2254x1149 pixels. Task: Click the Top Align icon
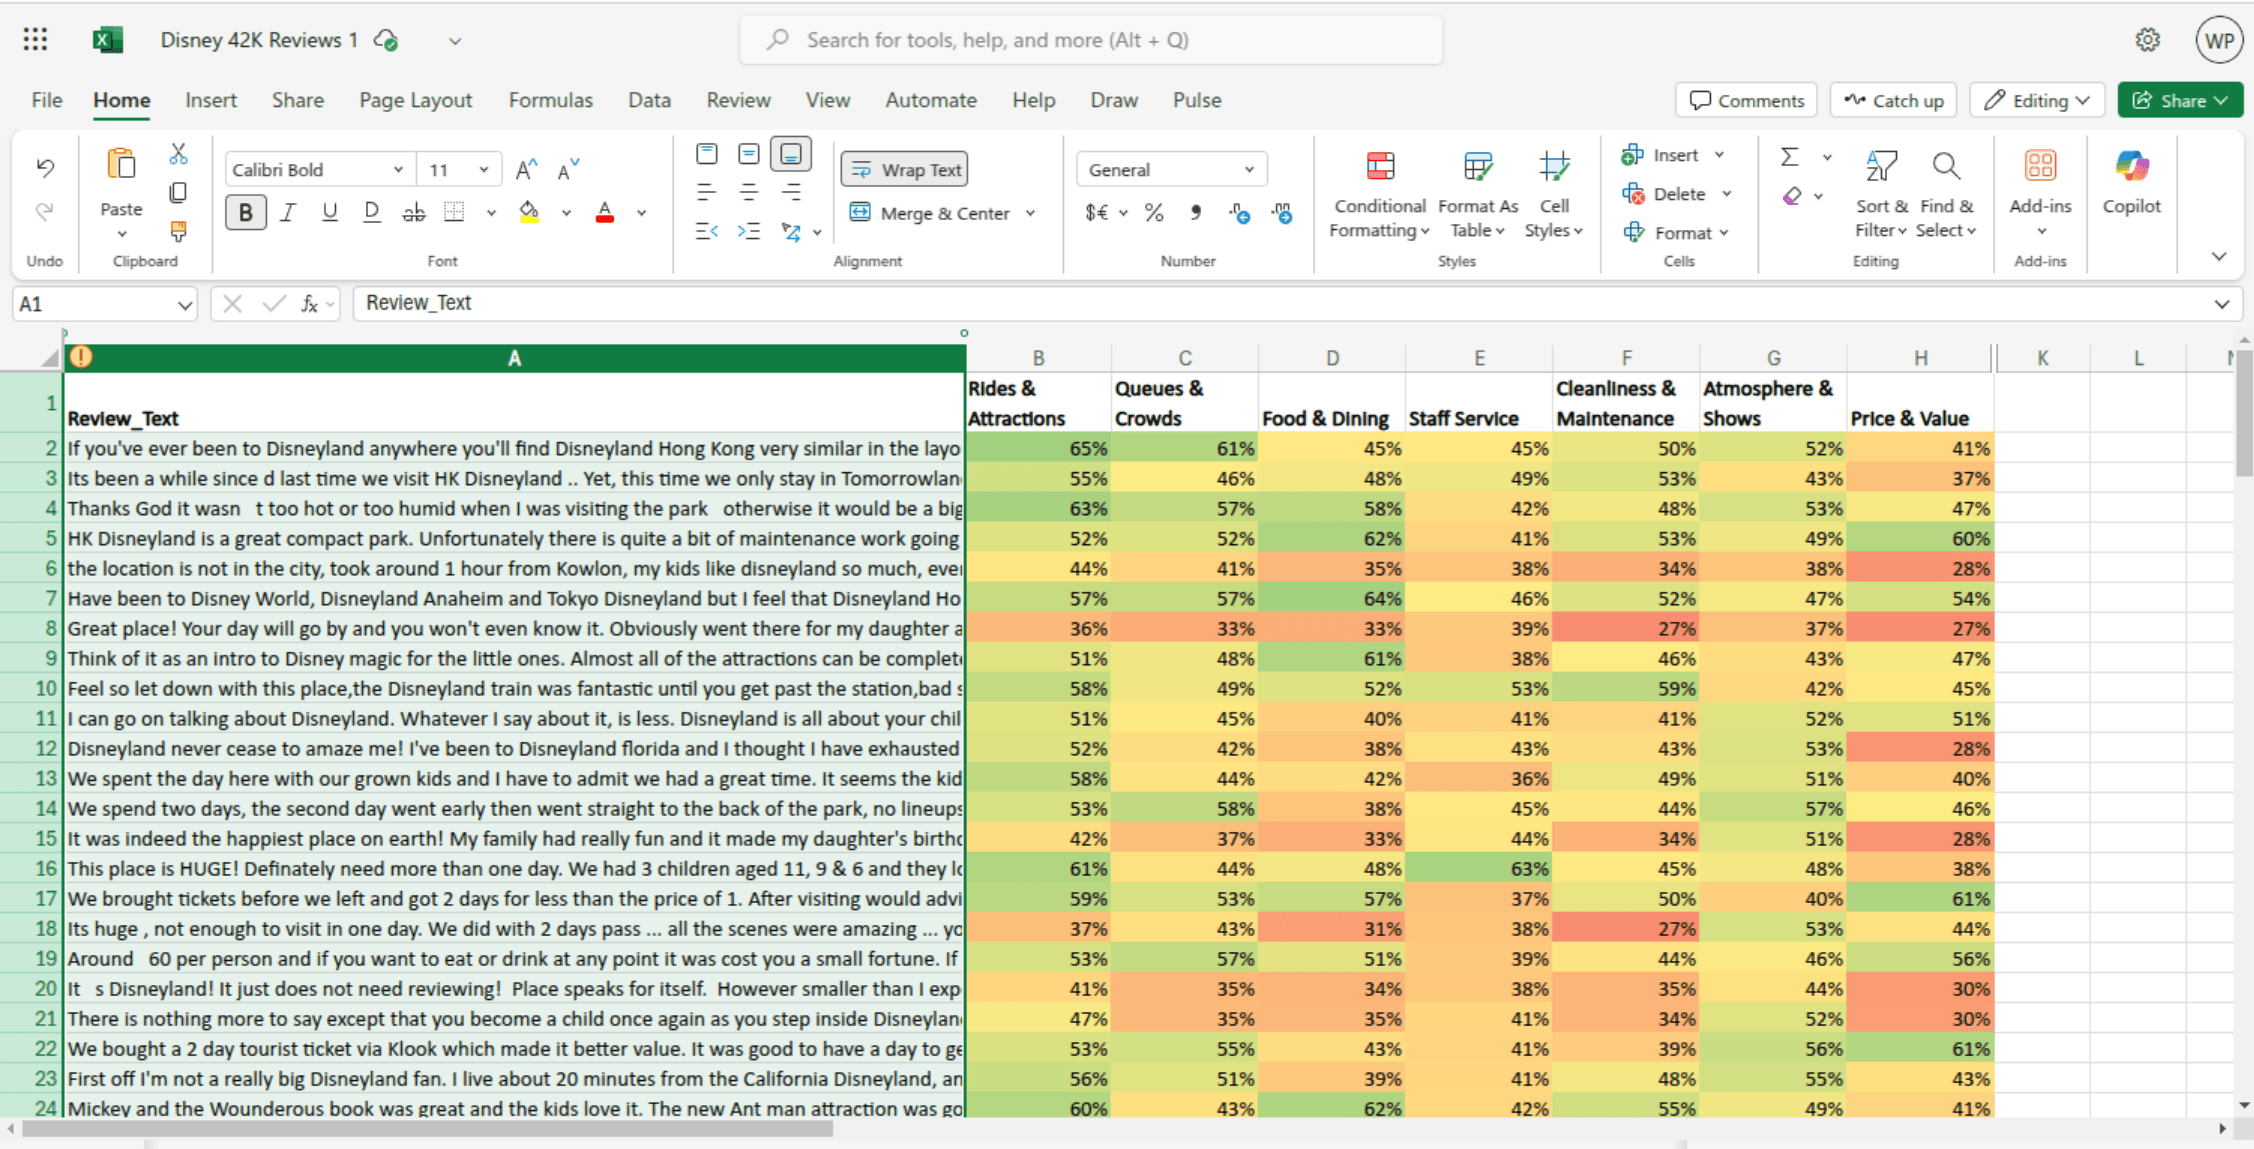[x=707, y=154]
